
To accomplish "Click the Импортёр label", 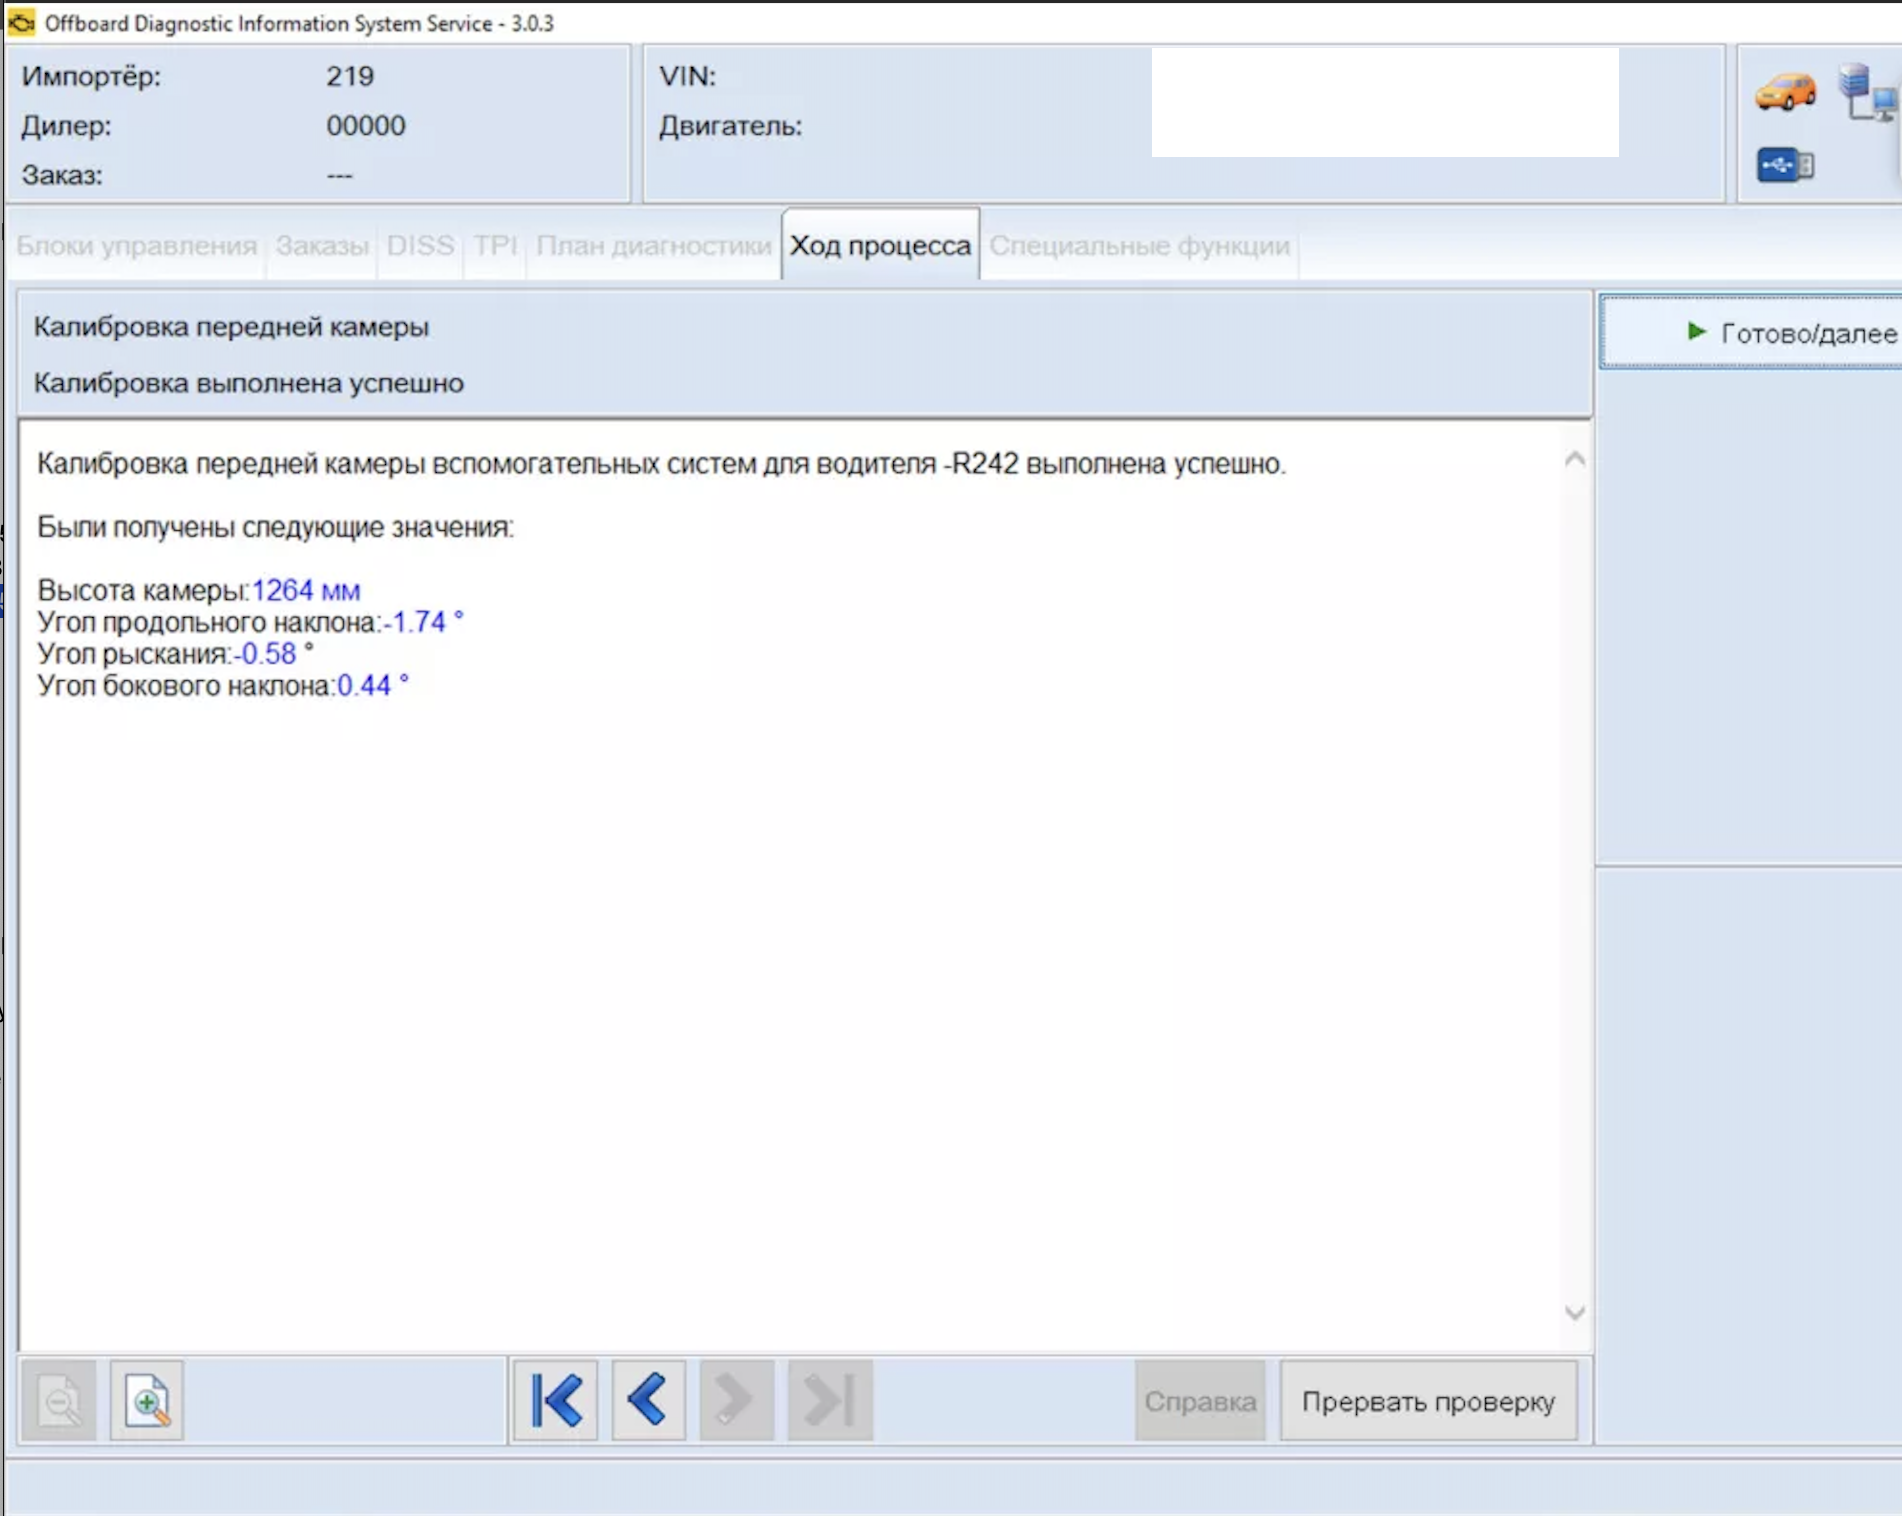I will (x=91, y=76).
